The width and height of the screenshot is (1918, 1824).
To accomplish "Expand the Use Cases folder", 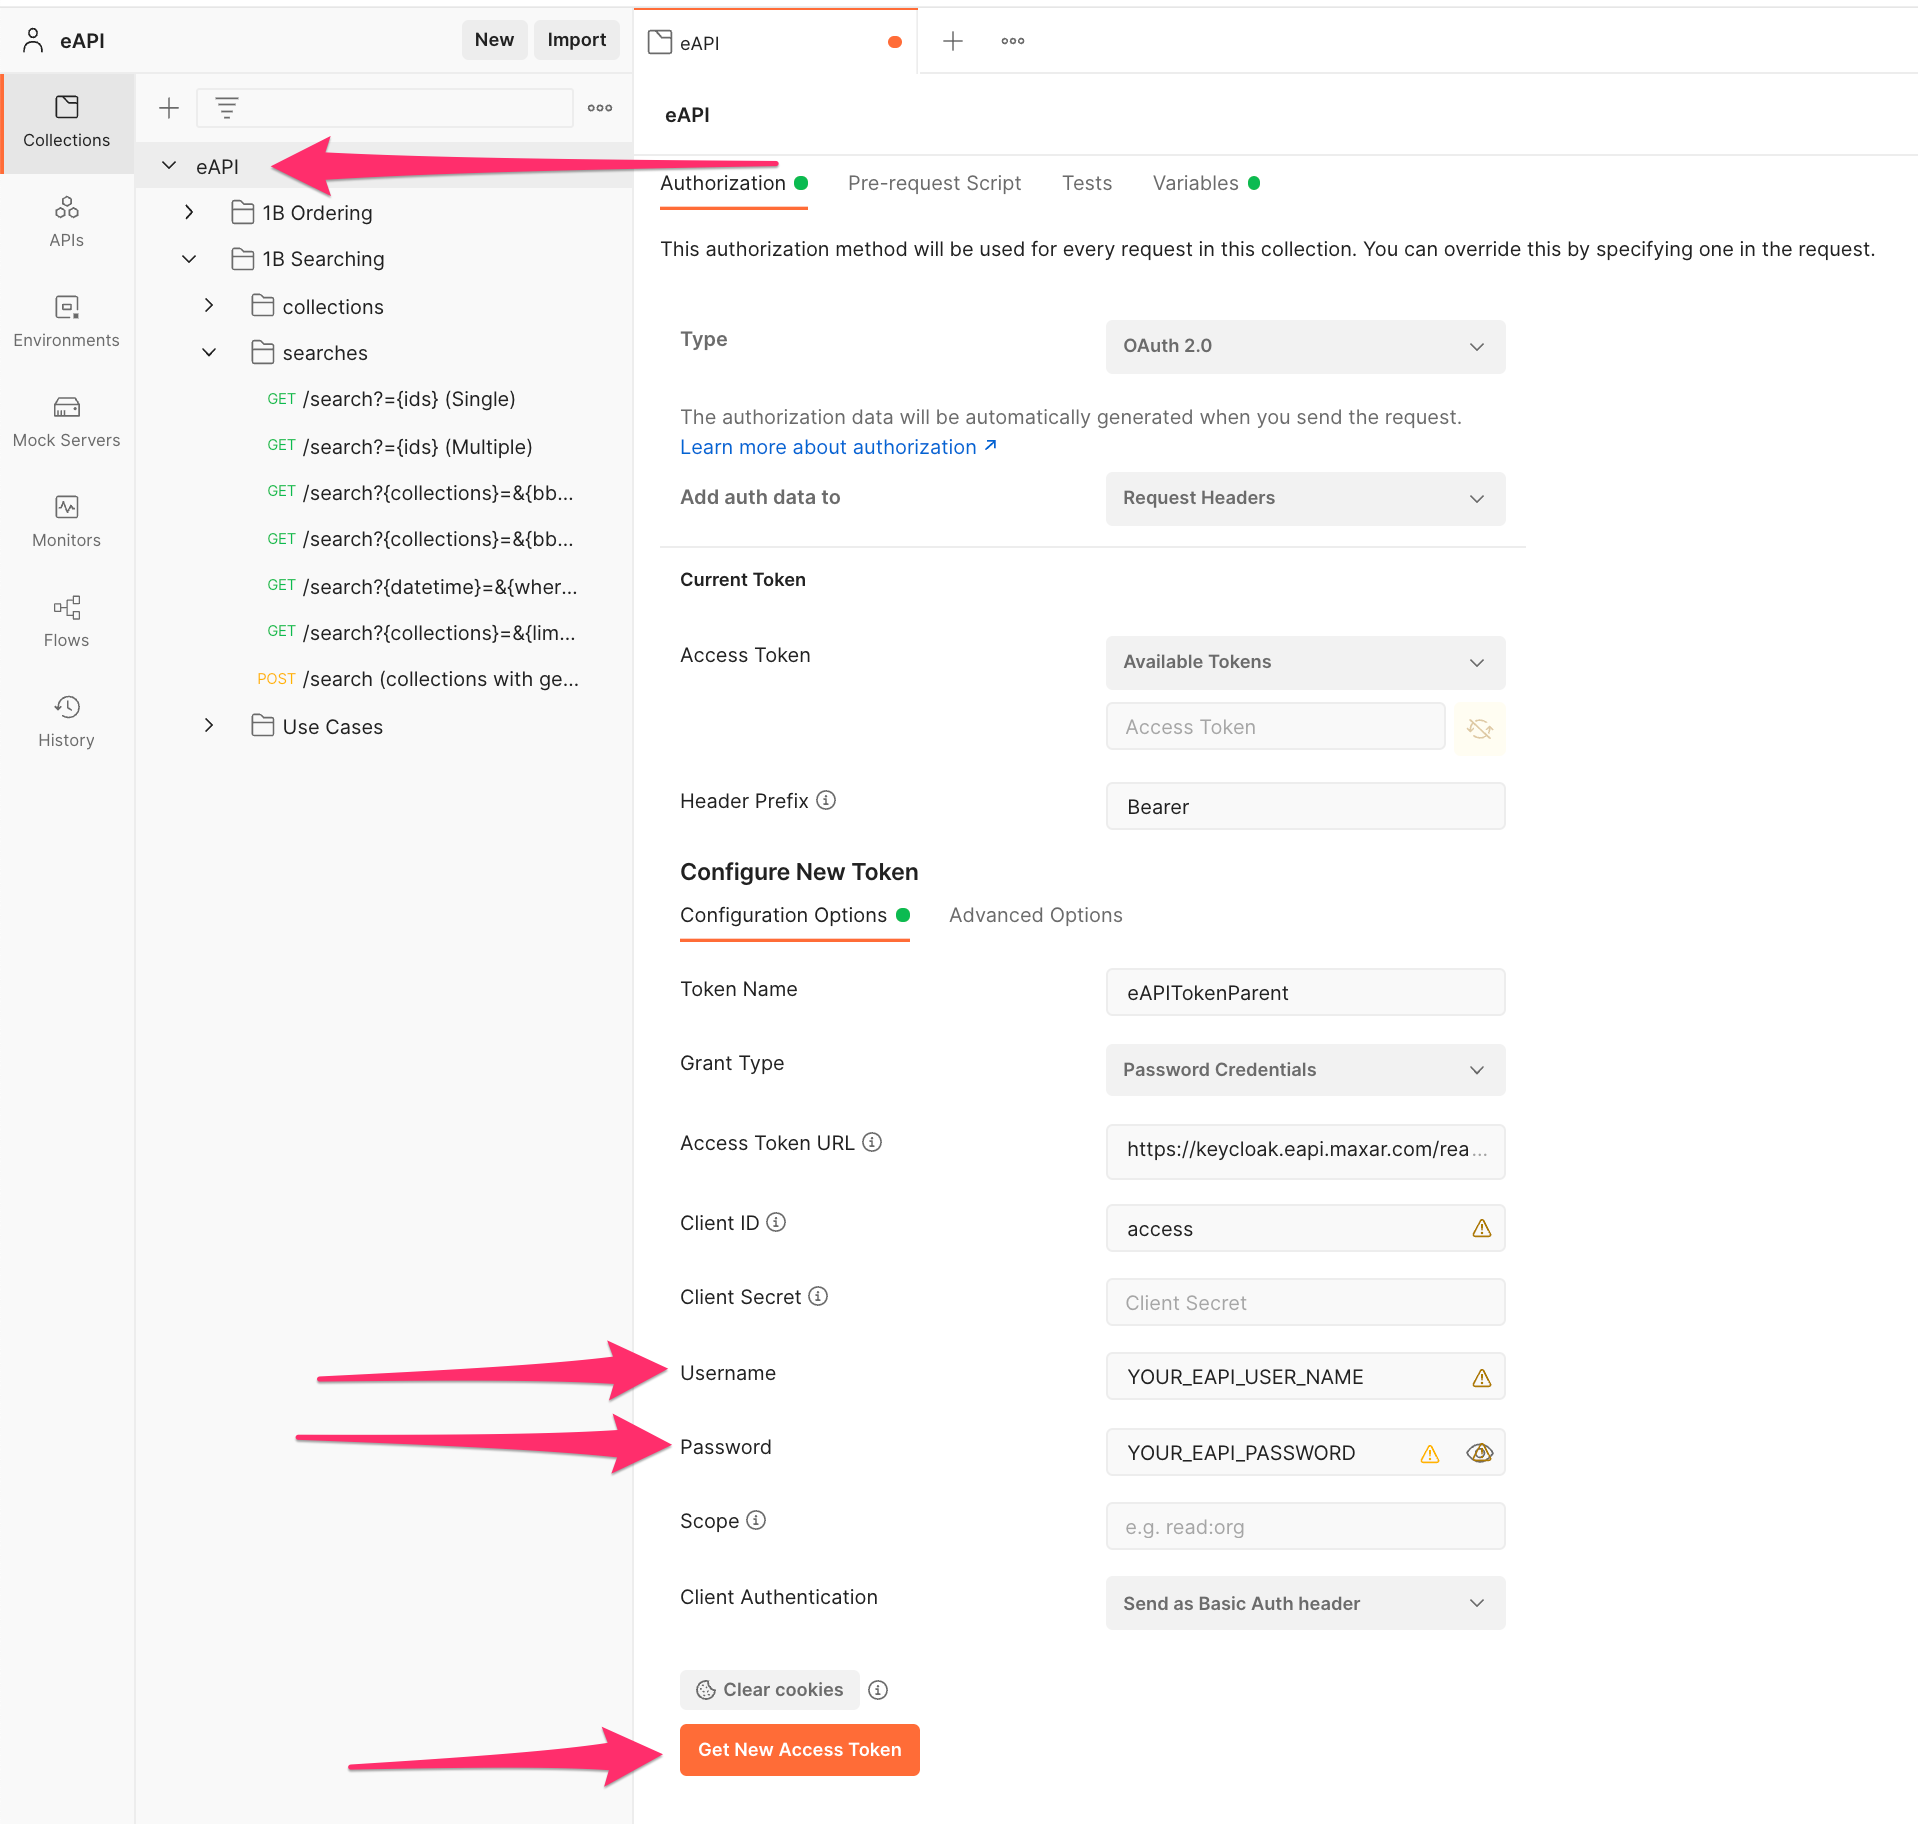I will pos(209,725).
